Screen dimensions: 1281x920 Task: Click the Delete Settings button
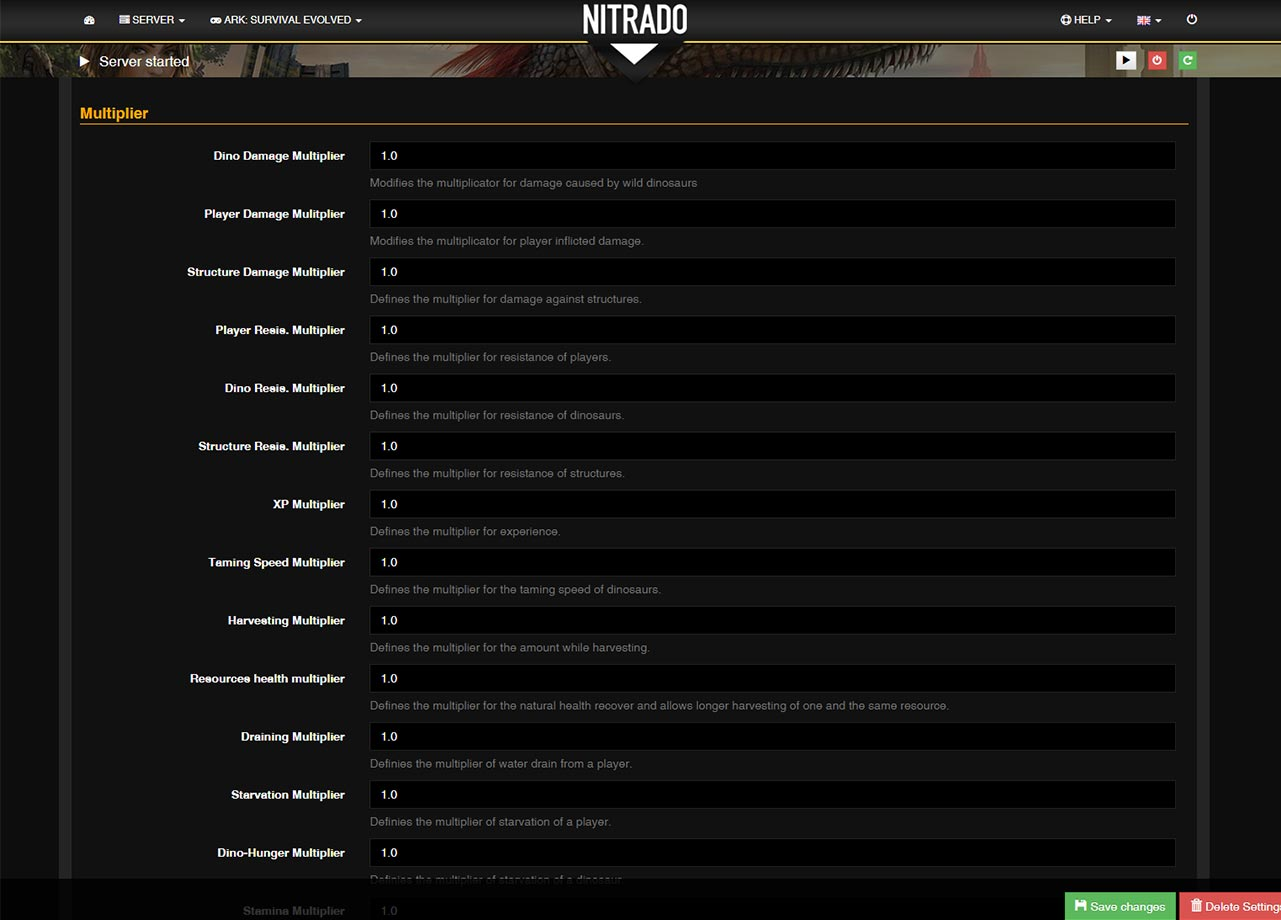[x=1230, y=906]
